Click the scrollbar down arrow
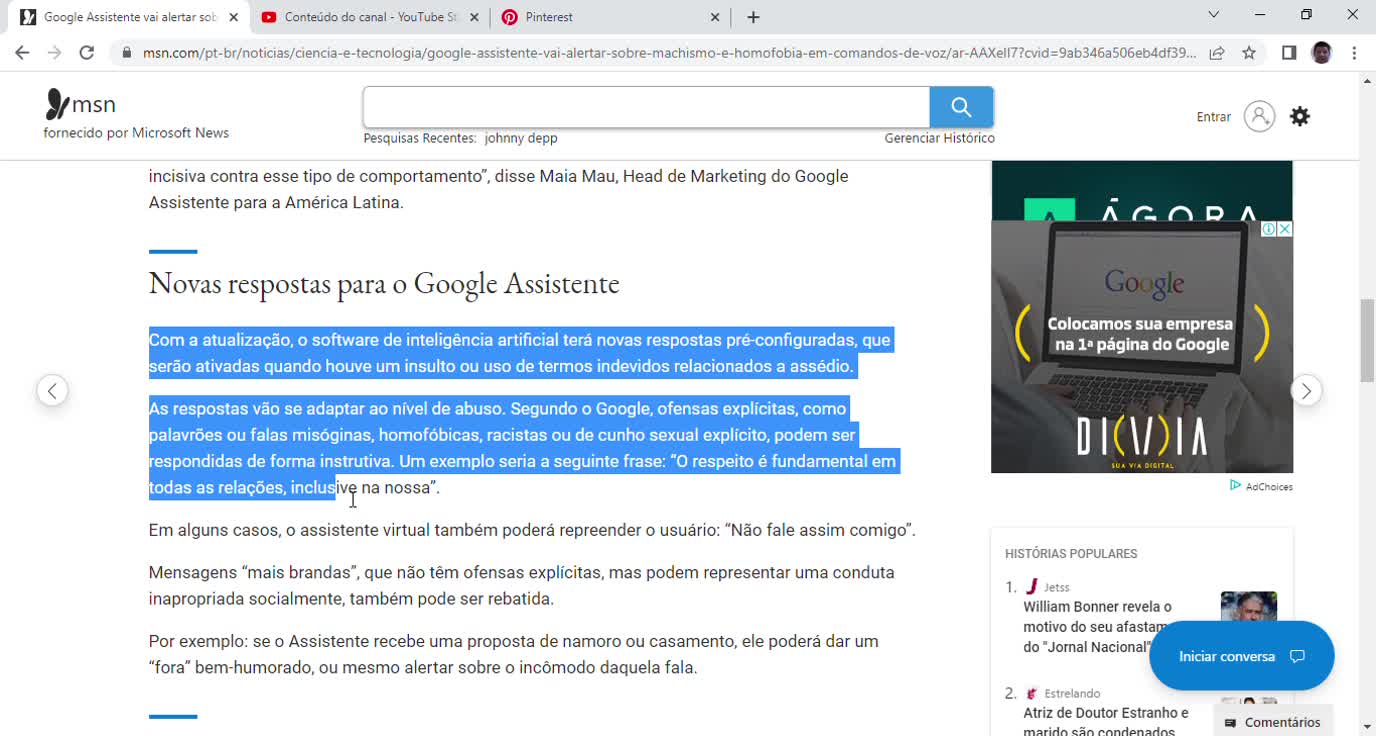 1367,727
